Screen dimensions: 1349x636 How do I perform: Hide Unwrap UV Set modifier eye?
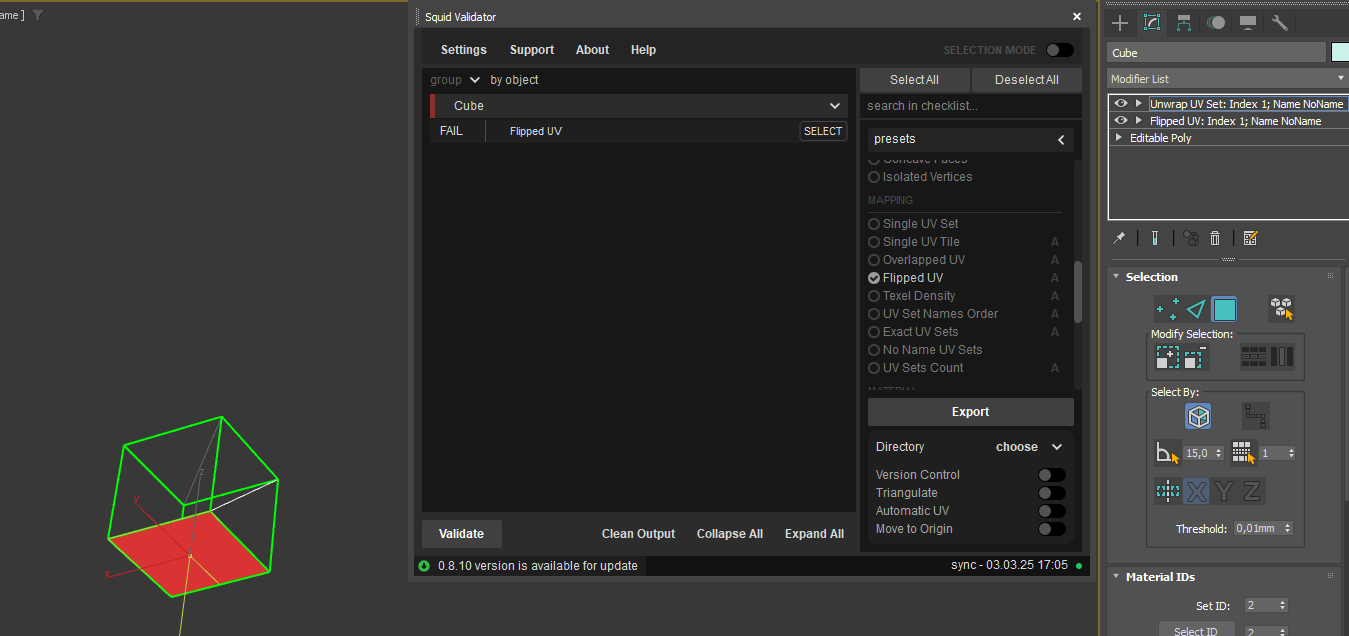pyautogui.click(x=1121, y=103)
